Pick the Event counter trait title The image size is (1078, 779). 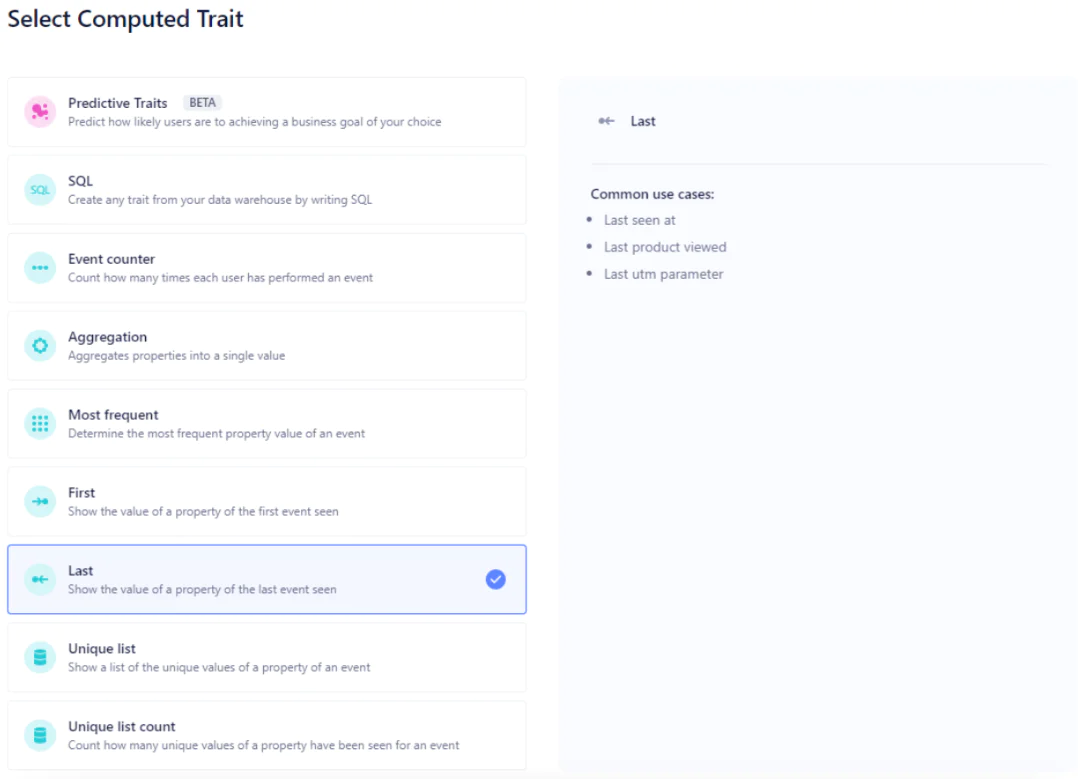[111, 259]
